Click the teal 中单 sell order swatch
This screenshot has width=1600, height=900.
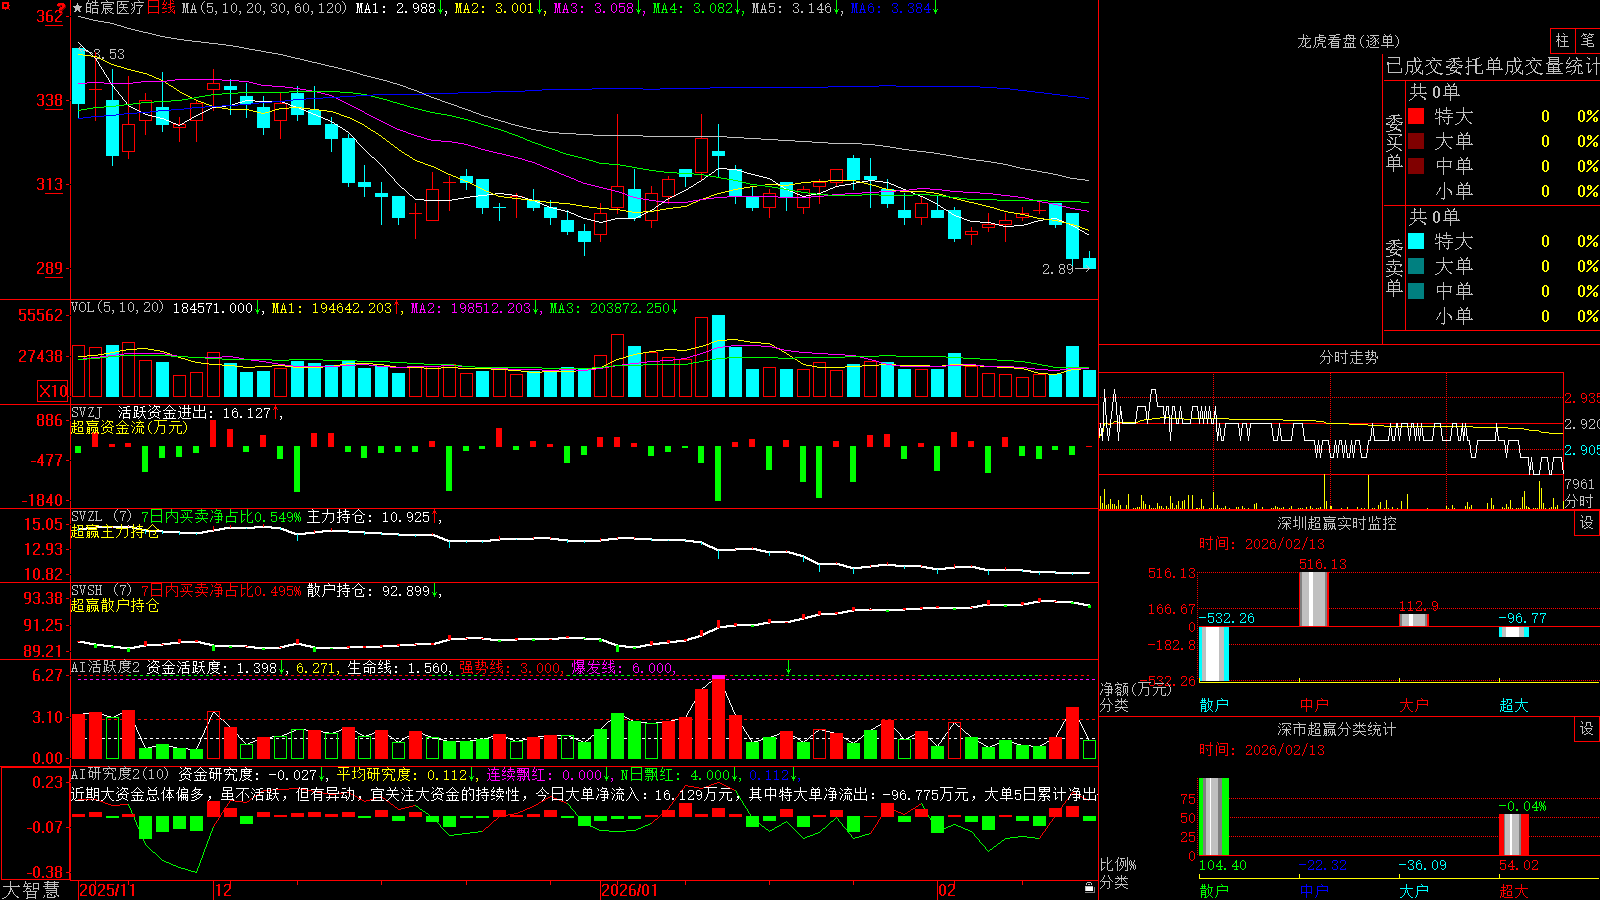tap(1416, 291)
